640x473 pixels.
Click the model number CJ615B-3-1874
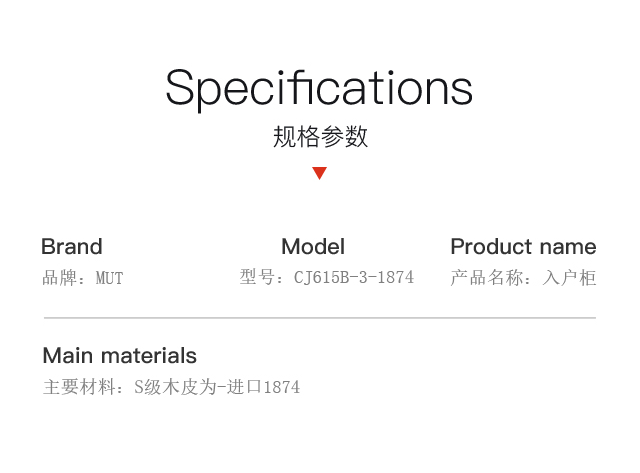pyautogui.click(x=354, y=277)
